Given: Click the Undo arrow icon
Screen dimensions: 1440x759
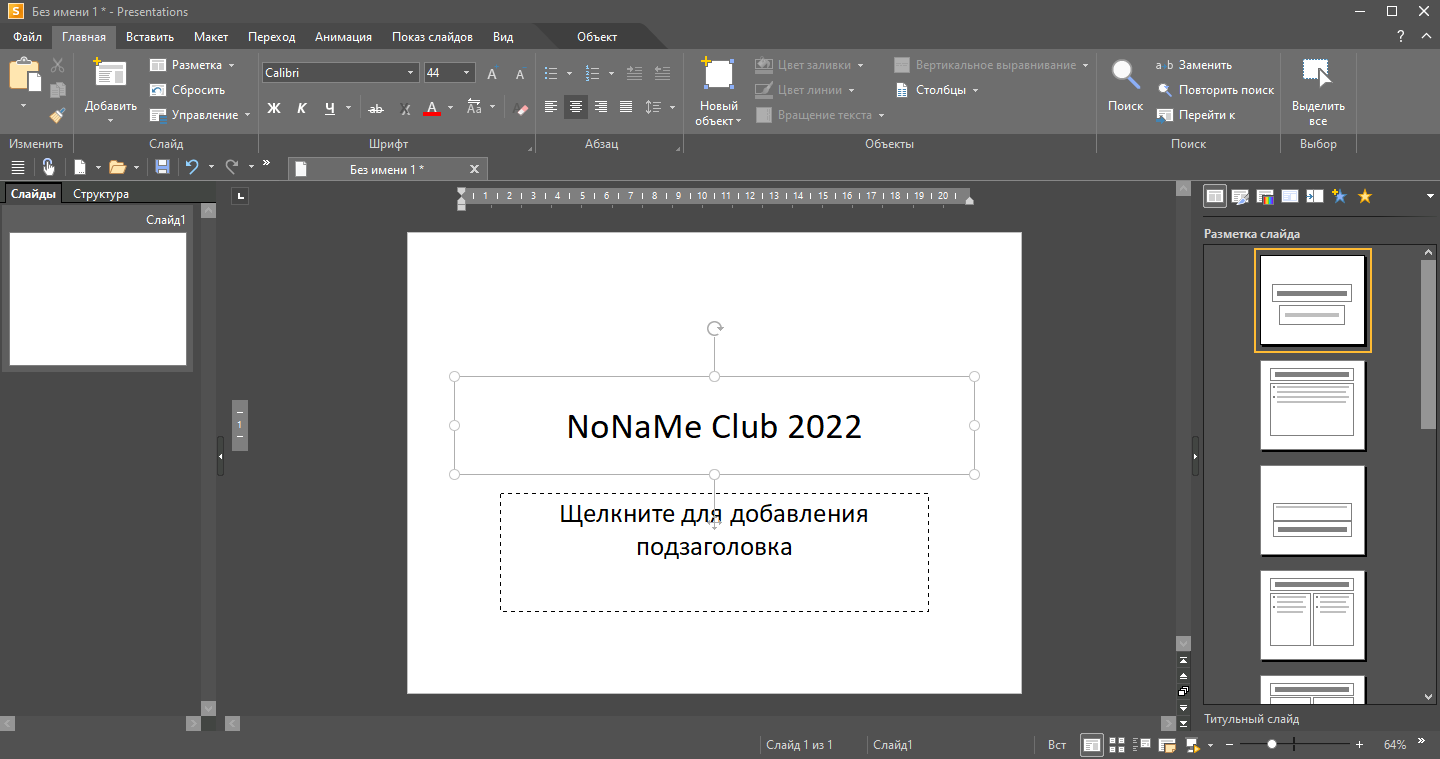Looking at the screenshot, I should [x=192, y=167].
